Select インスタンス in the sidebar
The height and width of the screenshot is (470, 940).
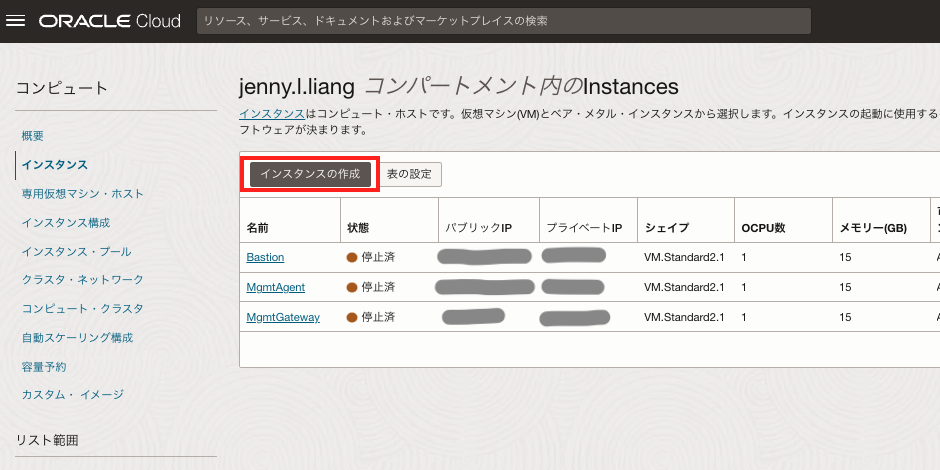(x=54, y=165)
